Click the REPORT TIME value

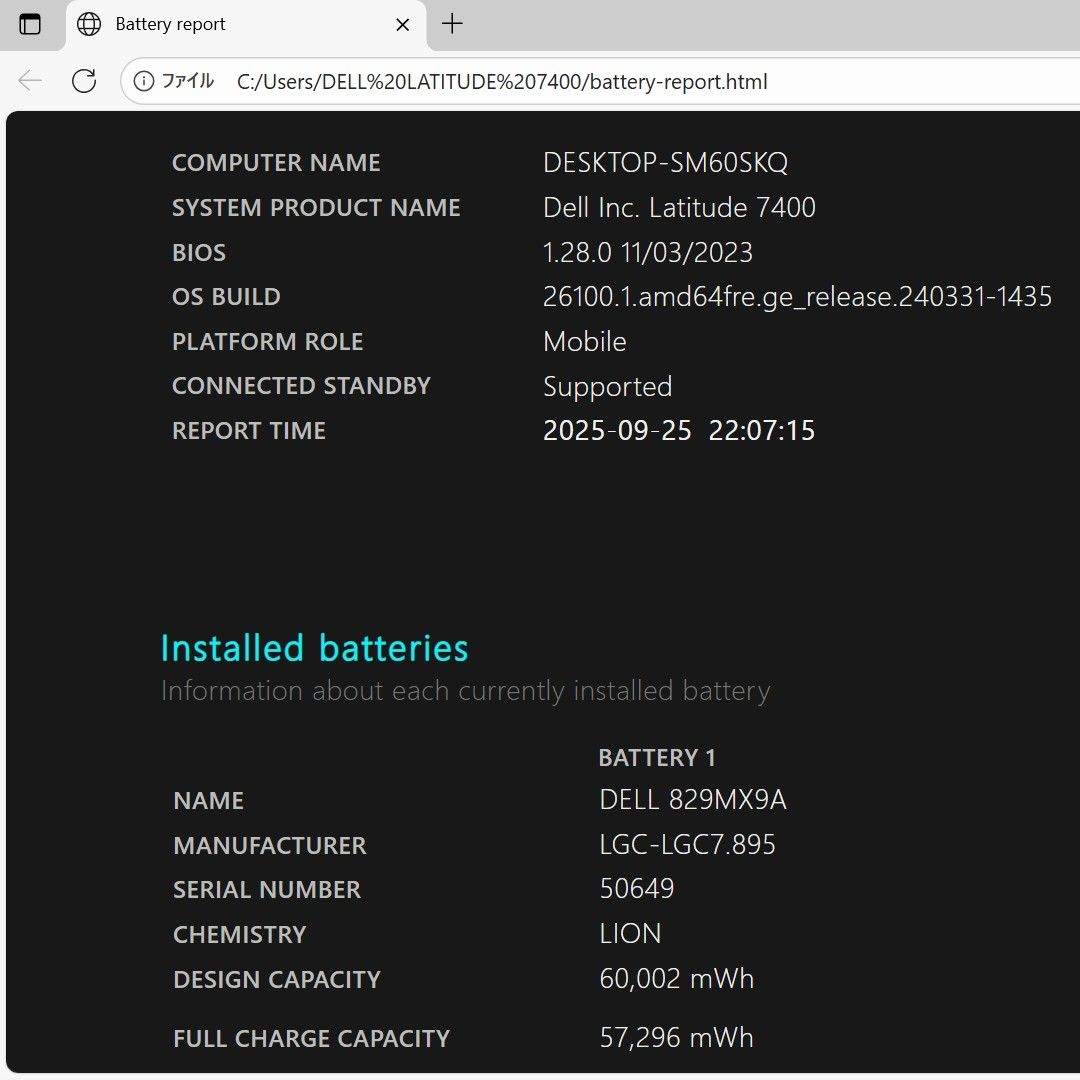(x=679, y=430)
